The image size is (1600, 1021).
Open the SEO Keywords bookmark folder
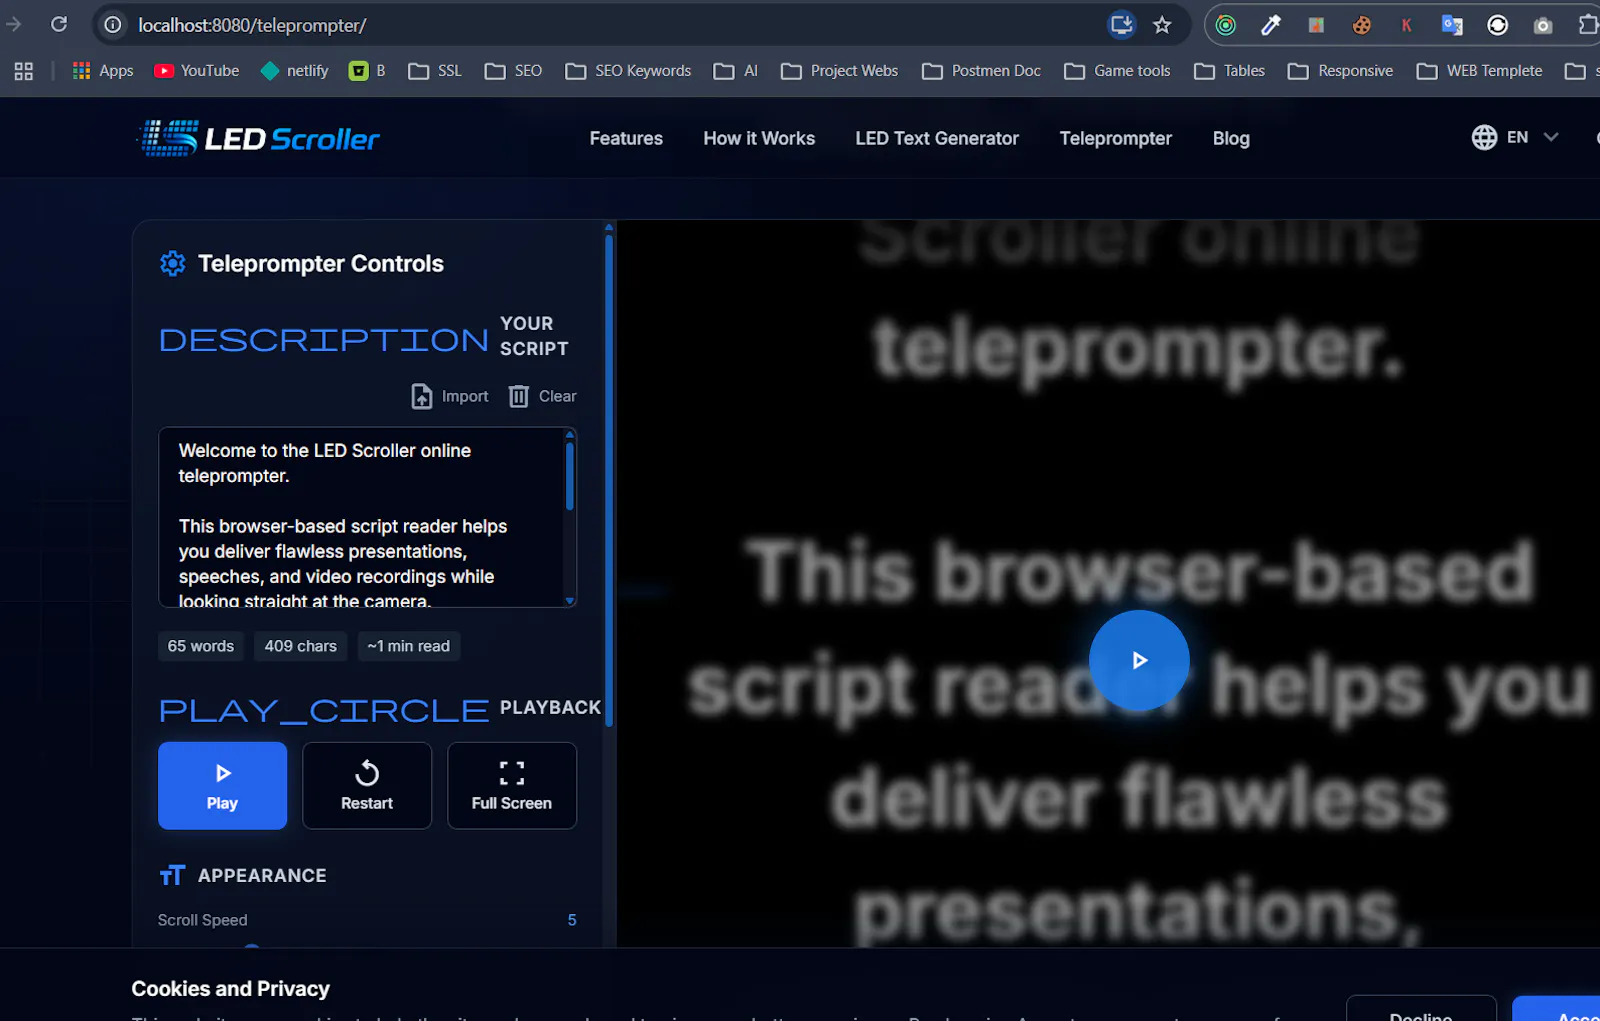628,71
